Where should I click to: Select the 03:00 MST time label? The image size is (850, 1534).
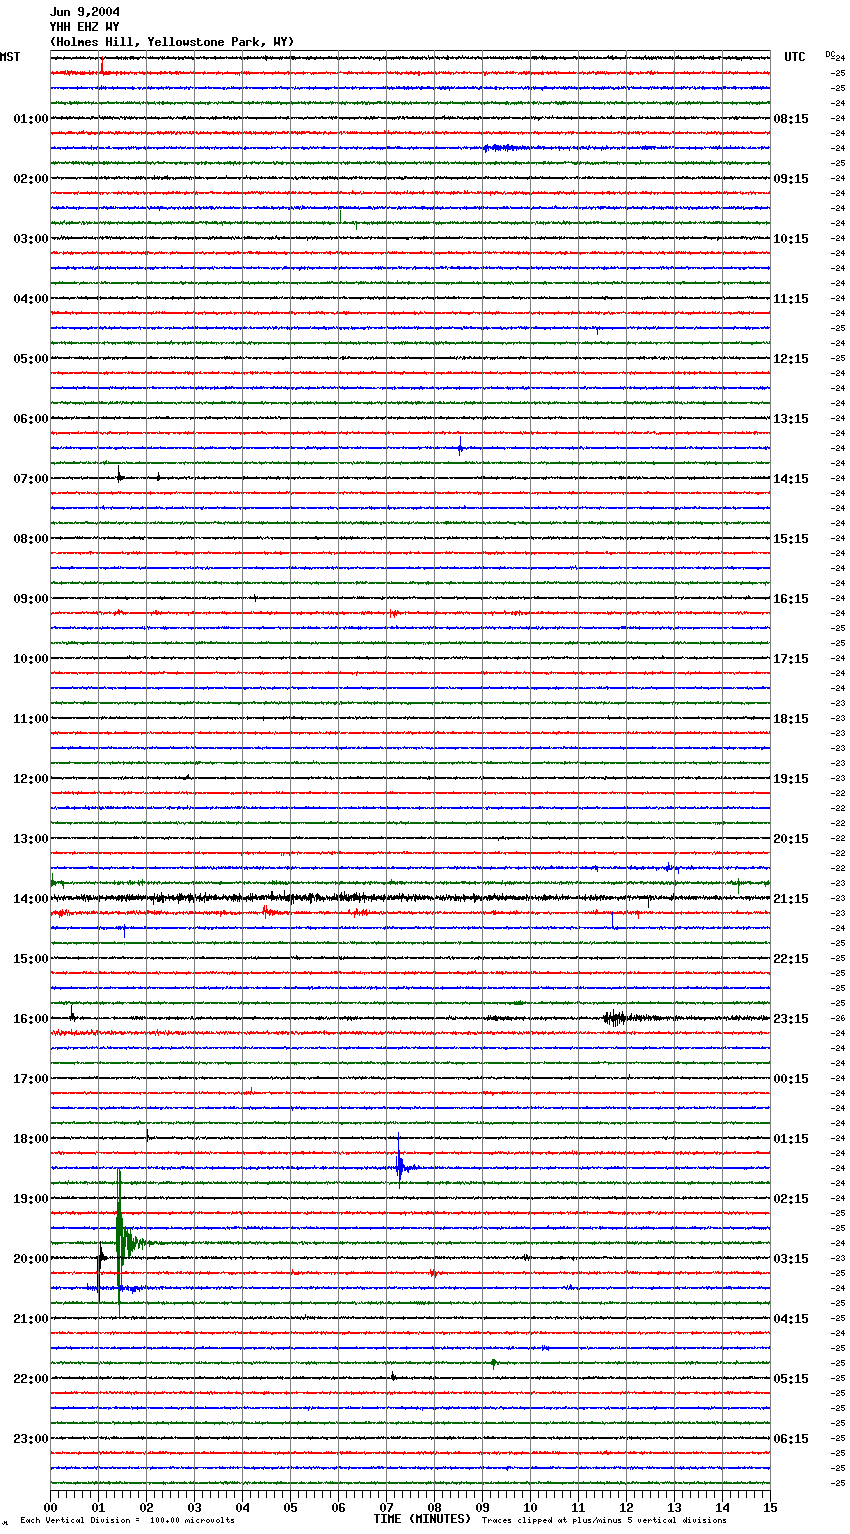click(31, 239)
